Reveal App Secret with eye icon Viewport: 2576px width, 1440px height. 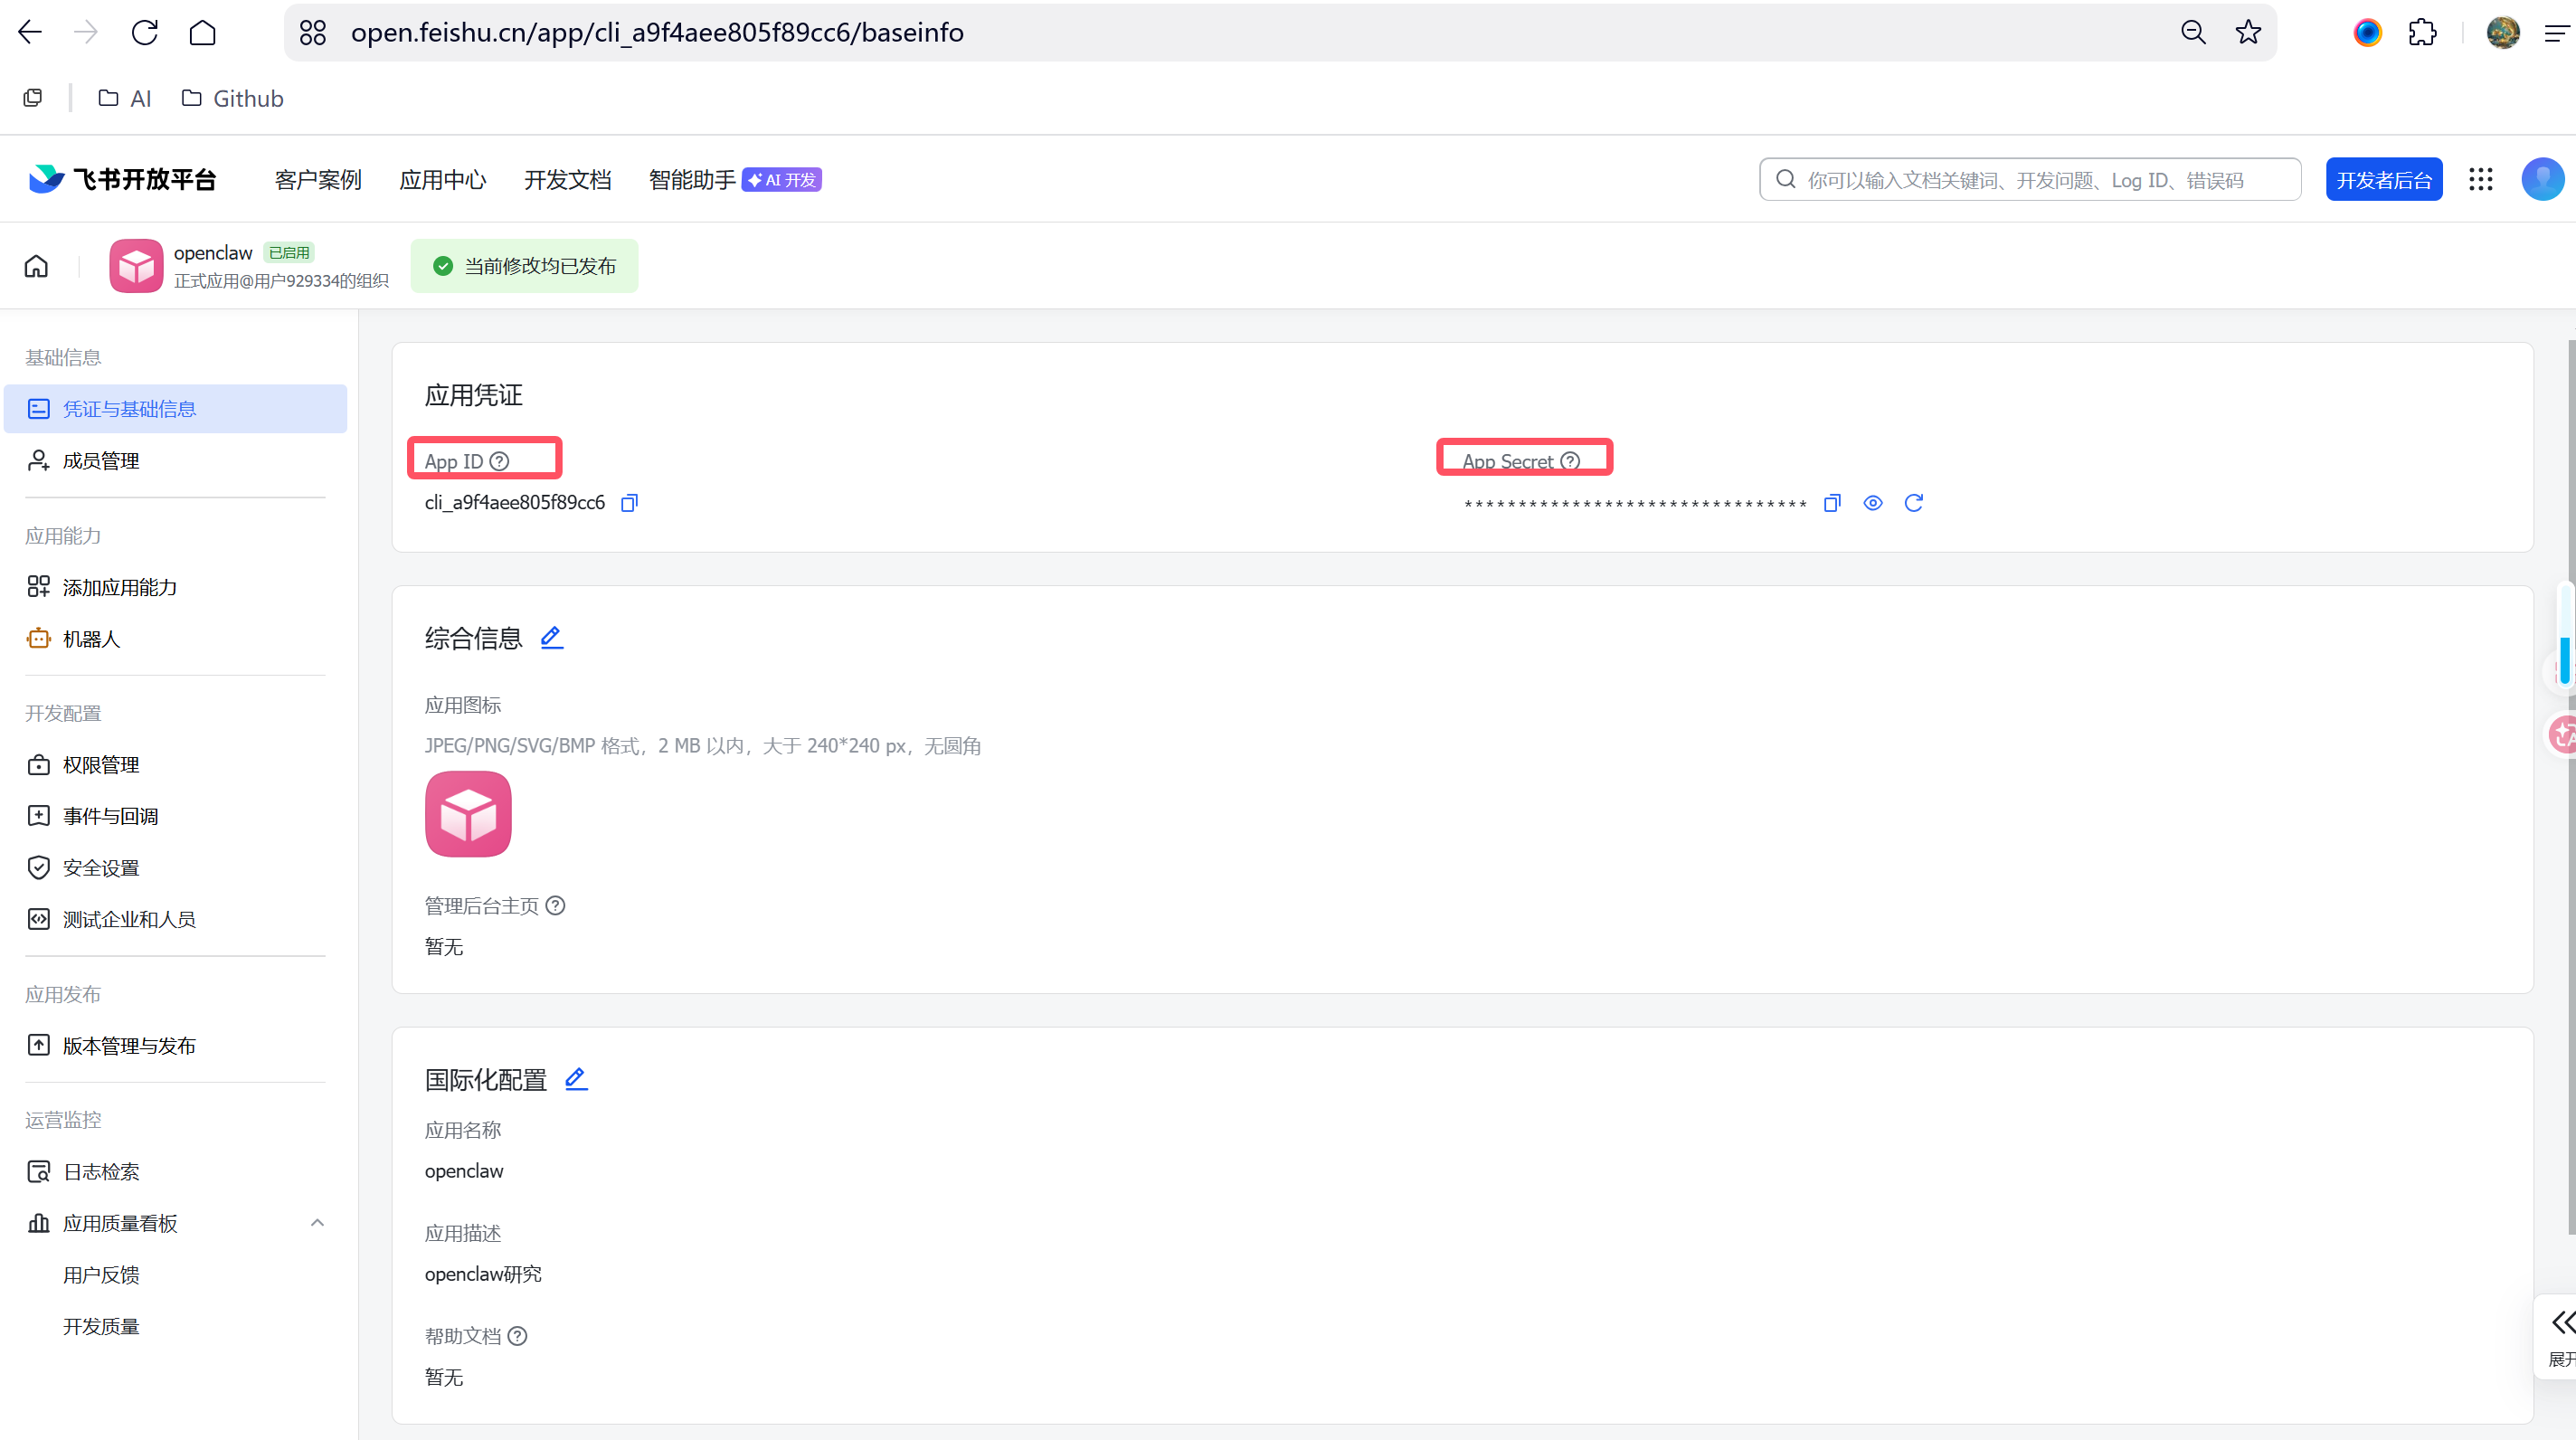pos(1872,503)
